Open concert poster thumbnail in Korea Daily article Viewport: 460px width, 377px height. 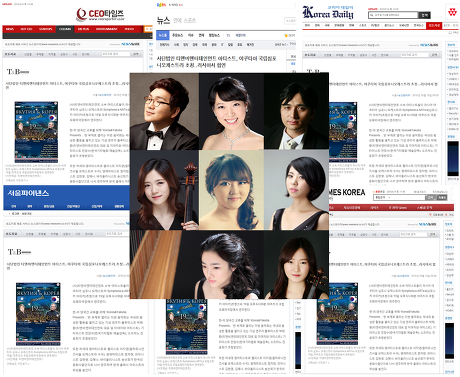point(343,132)
